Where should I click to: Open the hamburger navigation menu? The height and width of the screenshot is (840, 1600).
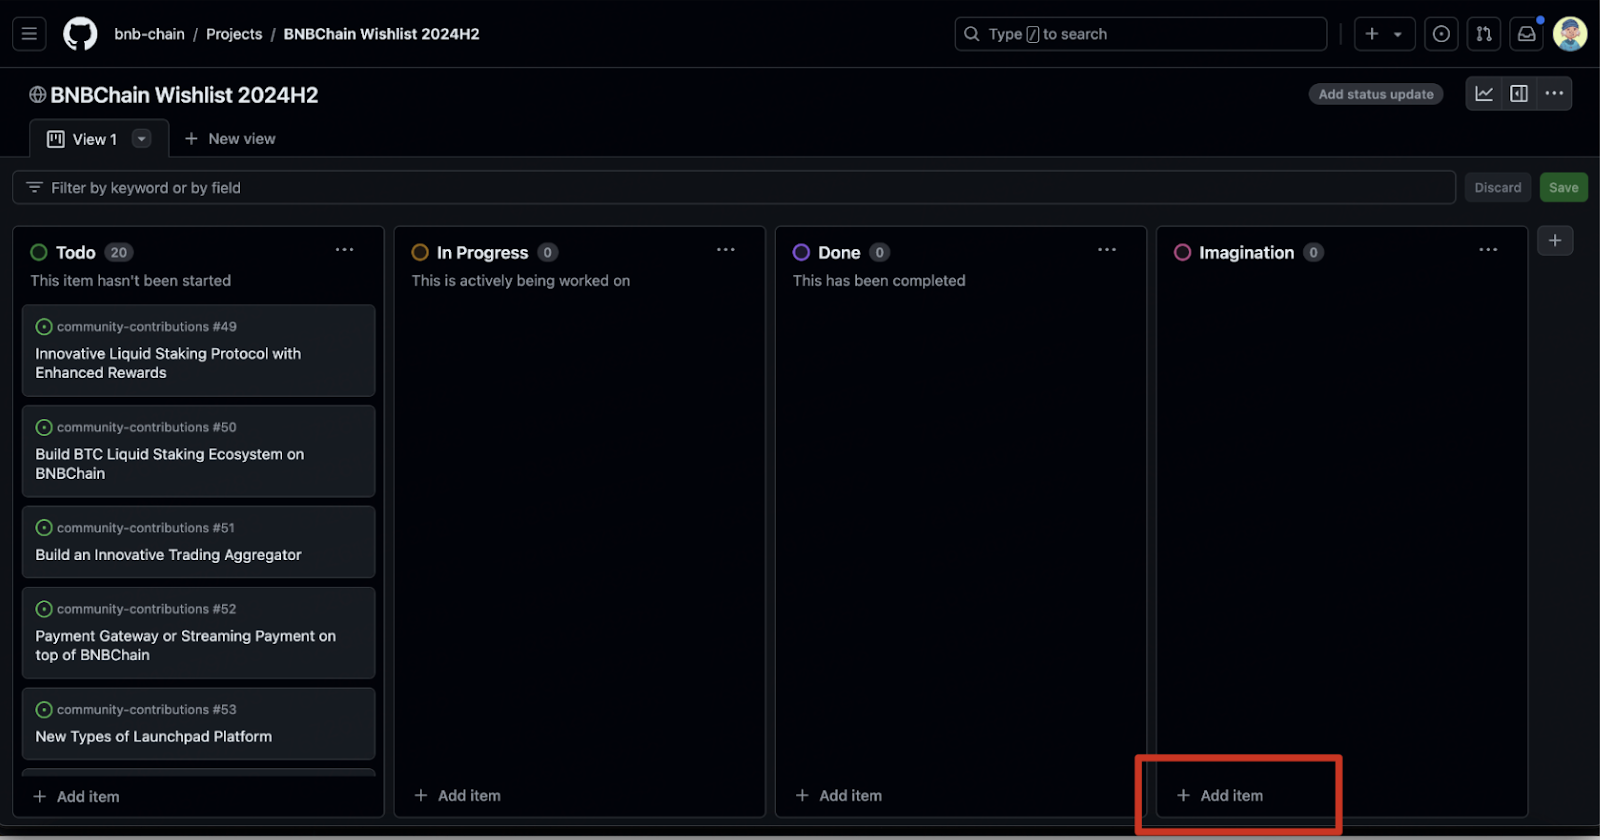[x=29, y=34]
